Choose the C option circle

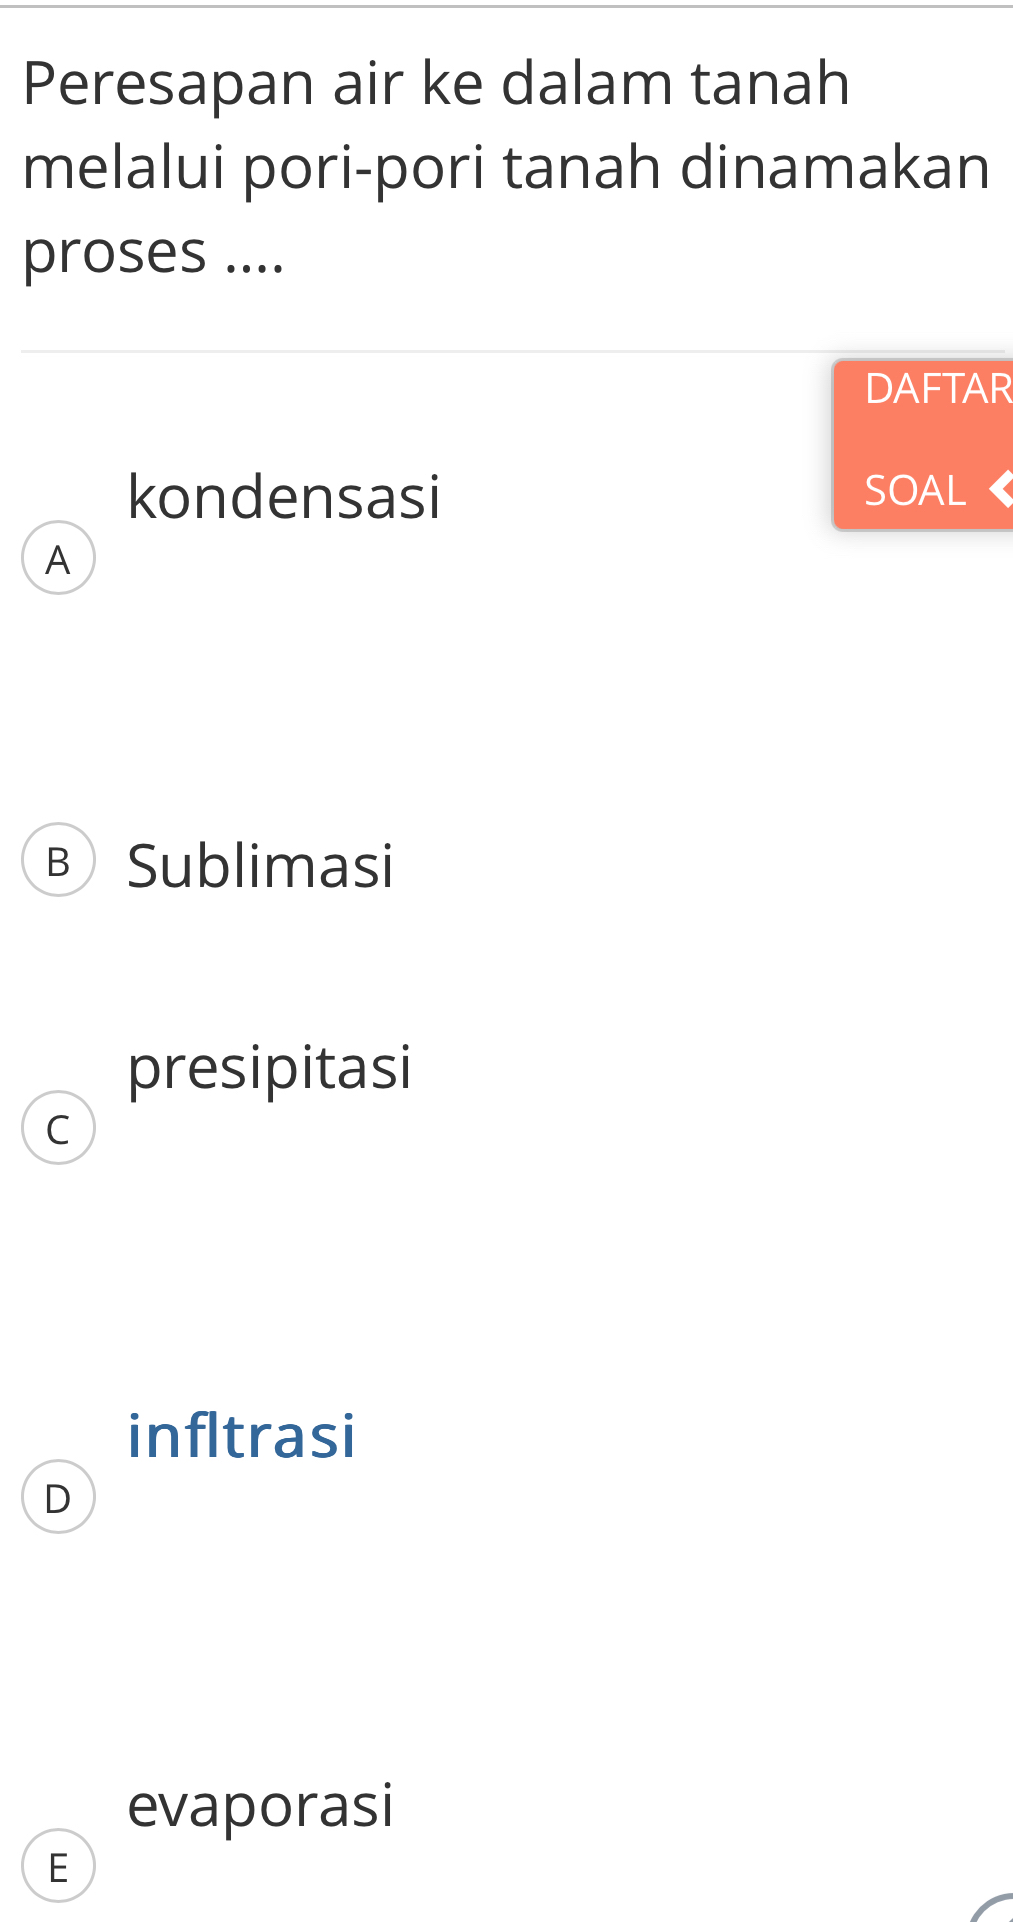(x=58, y=1128)
